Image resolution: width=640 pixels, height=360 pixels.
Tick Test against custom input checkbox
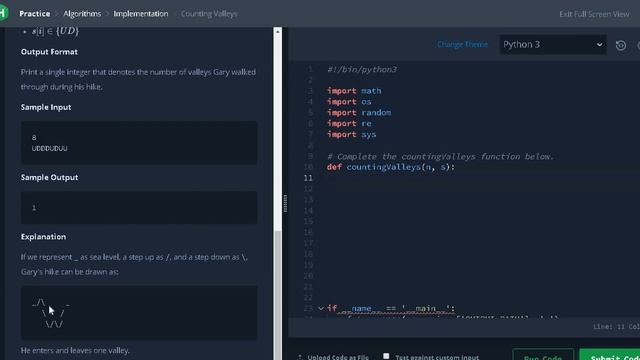pos(386,356)
